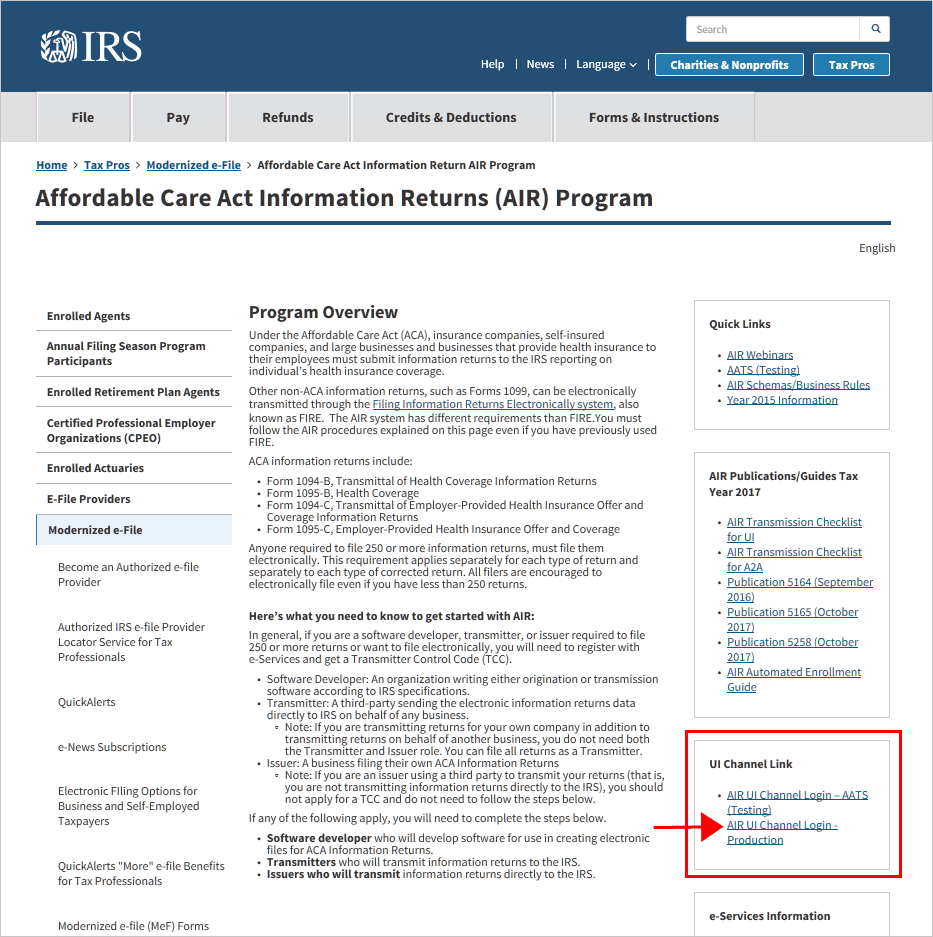The width and height of the screenshot is (933, 937).
Task: Open Filing Information Returns Electronically system link
Action: (492, 404)
